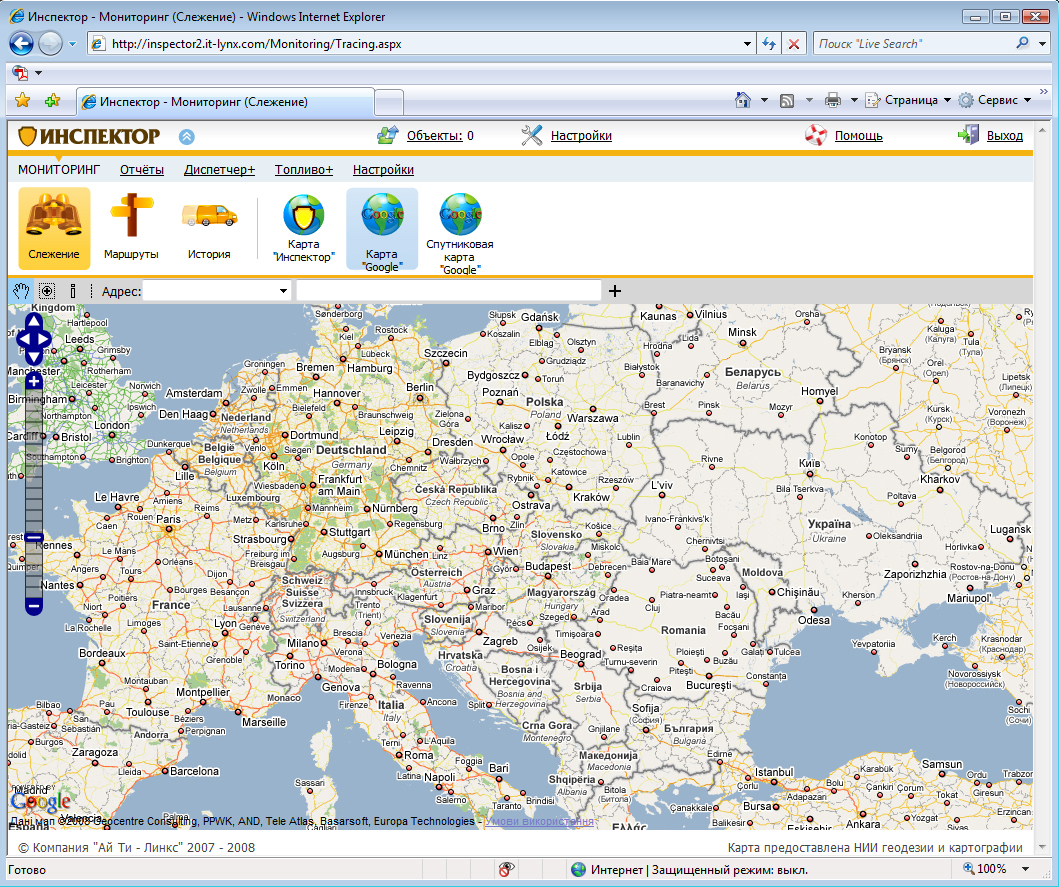Viewport: 1059px width, 887px height.
Task: Open the Помощь link
Action: click(x=858, y=136)
